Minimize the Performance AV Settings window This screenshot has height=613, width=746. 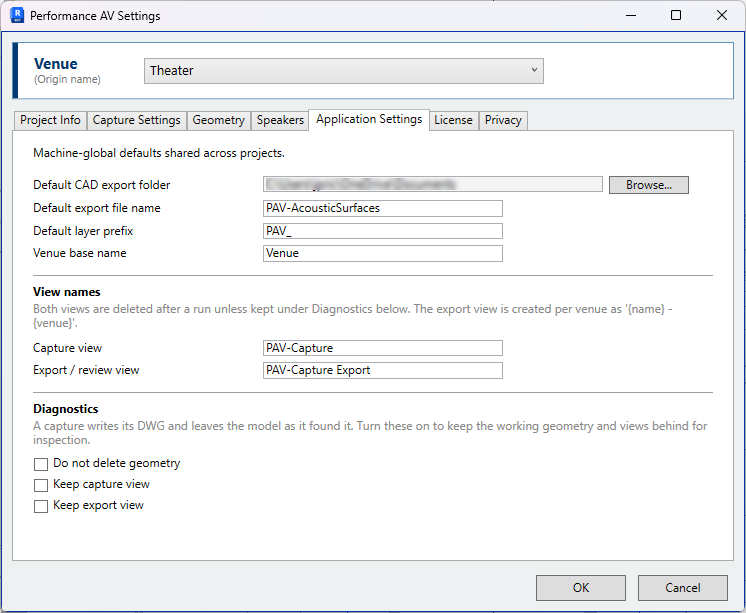click(631, 15)
